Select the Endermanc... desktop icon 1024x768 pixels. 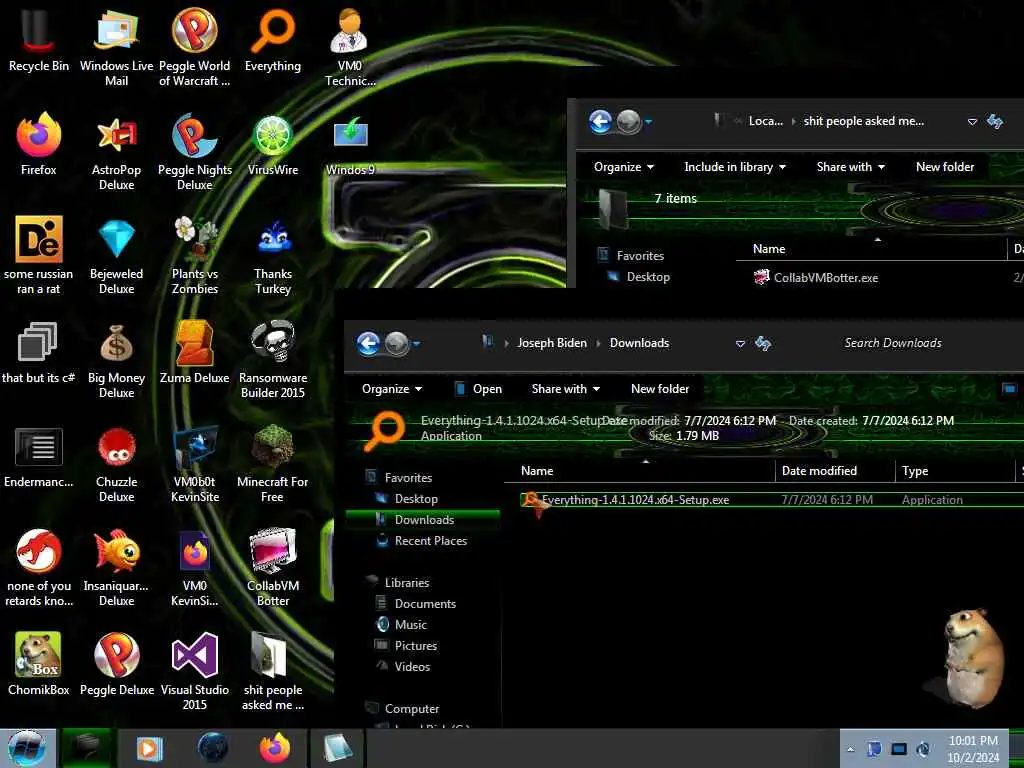point(39,456)
